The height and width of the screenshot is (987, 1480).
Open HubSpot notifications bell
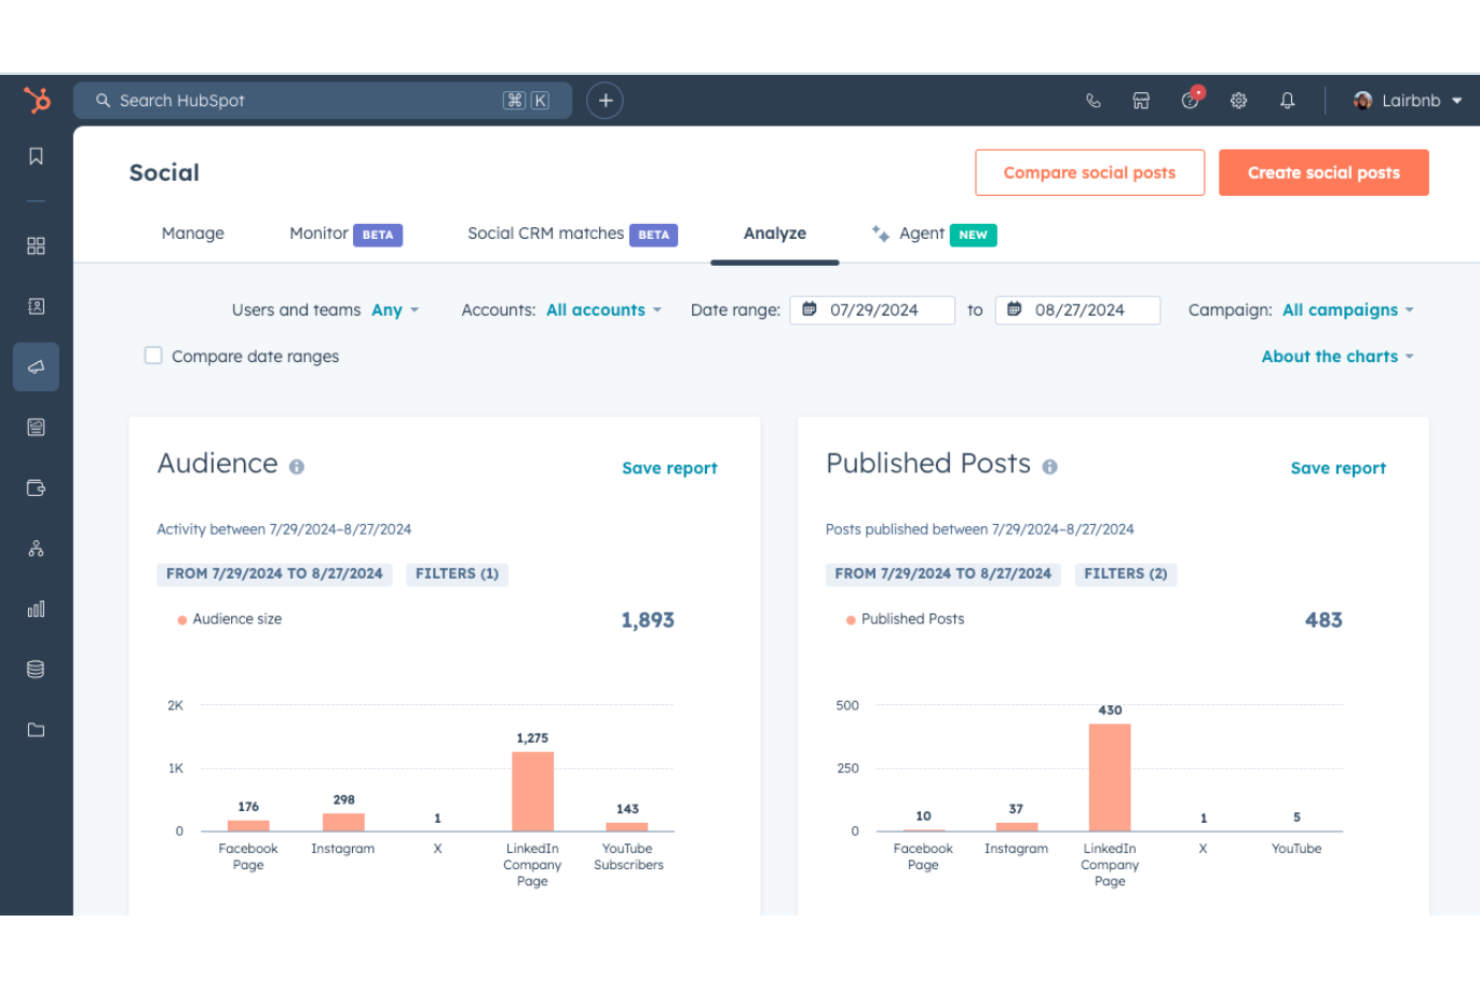click(1287, 100)
